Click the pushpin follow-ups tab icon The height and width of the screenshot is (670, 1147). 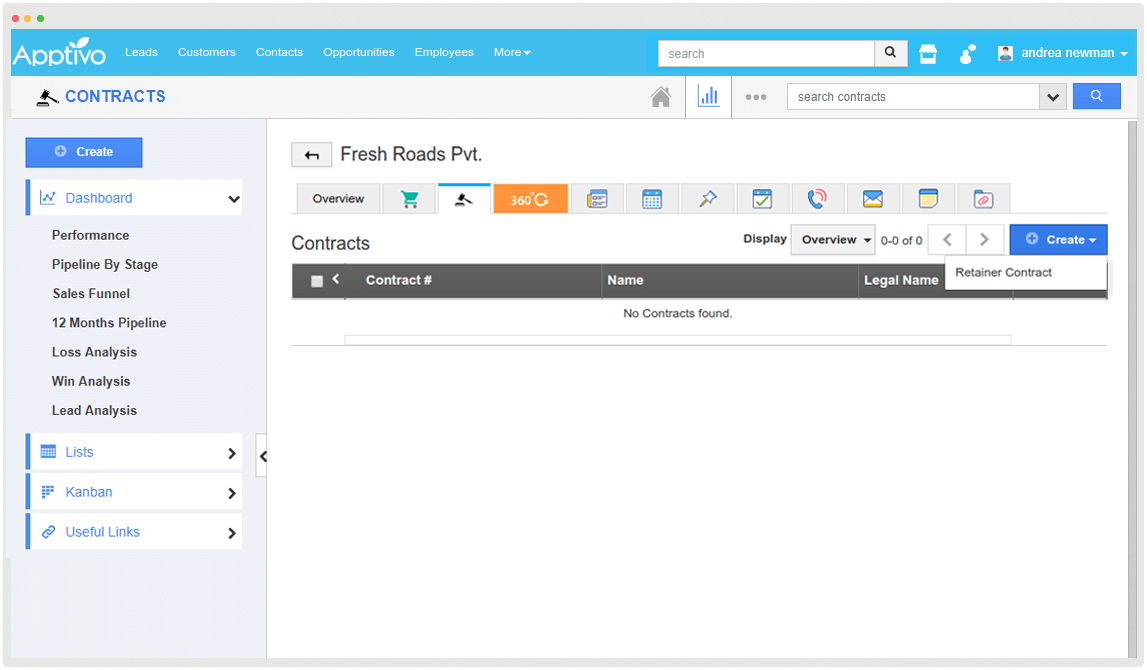(708, 199)
